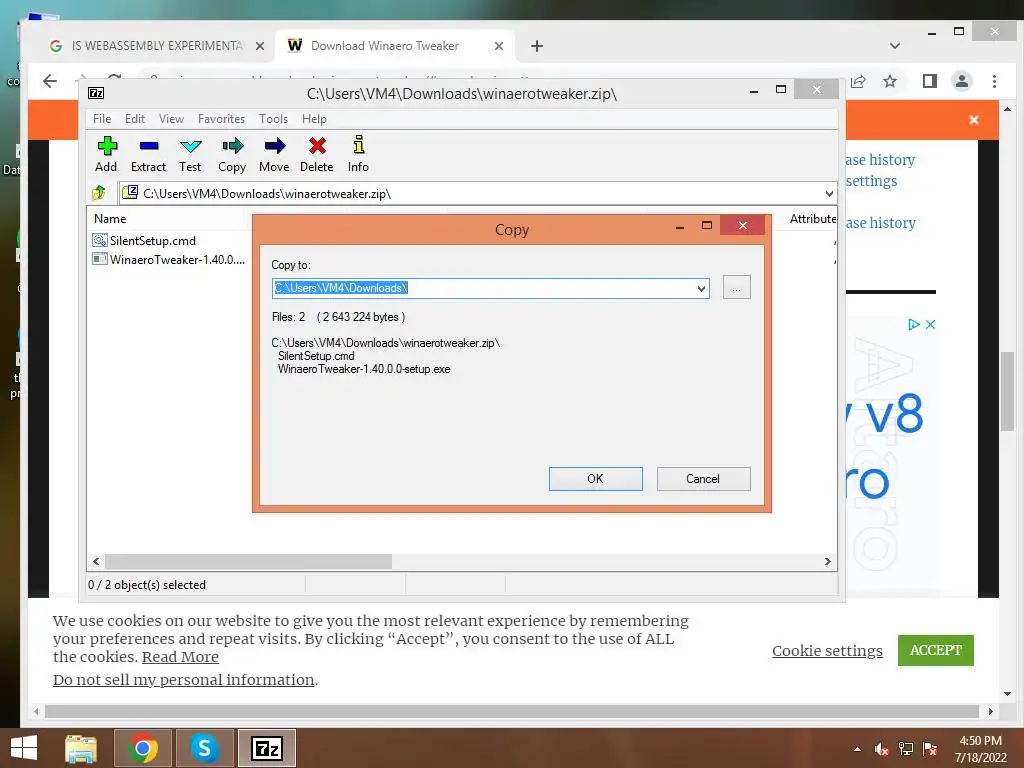Click Do not sell my personal information
This screenshot has height=768, width=1024.
184,680
